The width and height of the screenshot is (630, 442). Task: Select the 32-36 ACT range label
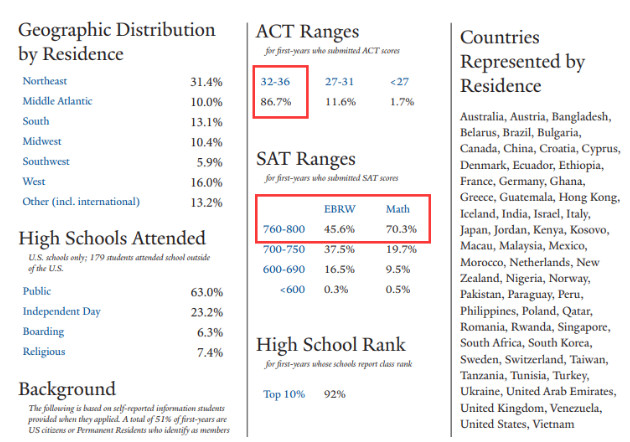(x=276, y=82)
